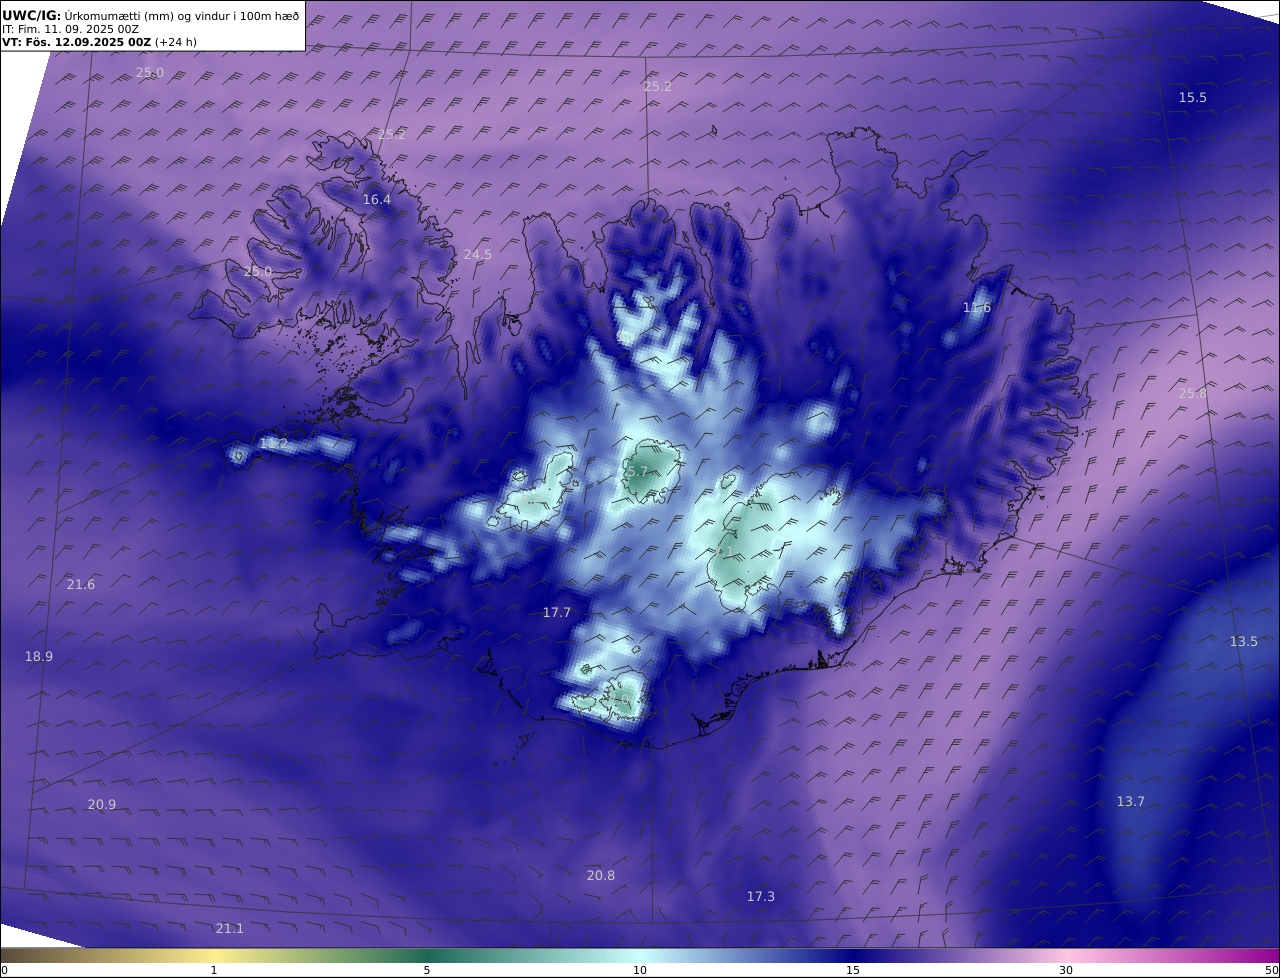Screen dimensions: 1280x978
Task: Click the 'IT: Fim. 11. 09. 2025 00Z' line
Action: click(x=70, y=29)
